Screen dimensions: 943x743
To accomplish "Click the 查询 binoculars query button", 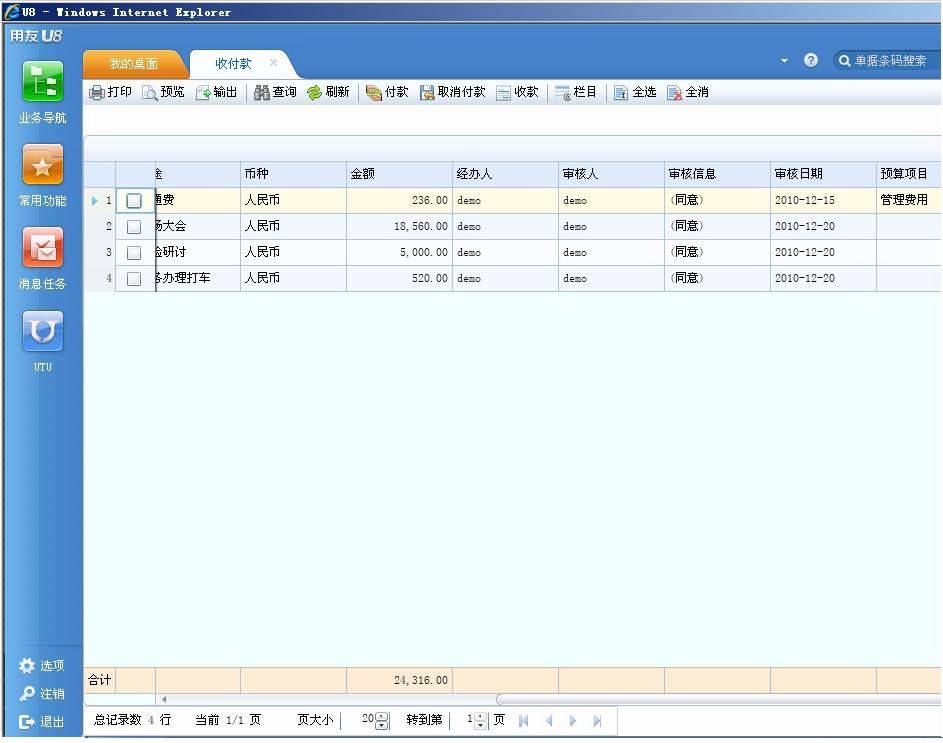I will pos(275,92).
